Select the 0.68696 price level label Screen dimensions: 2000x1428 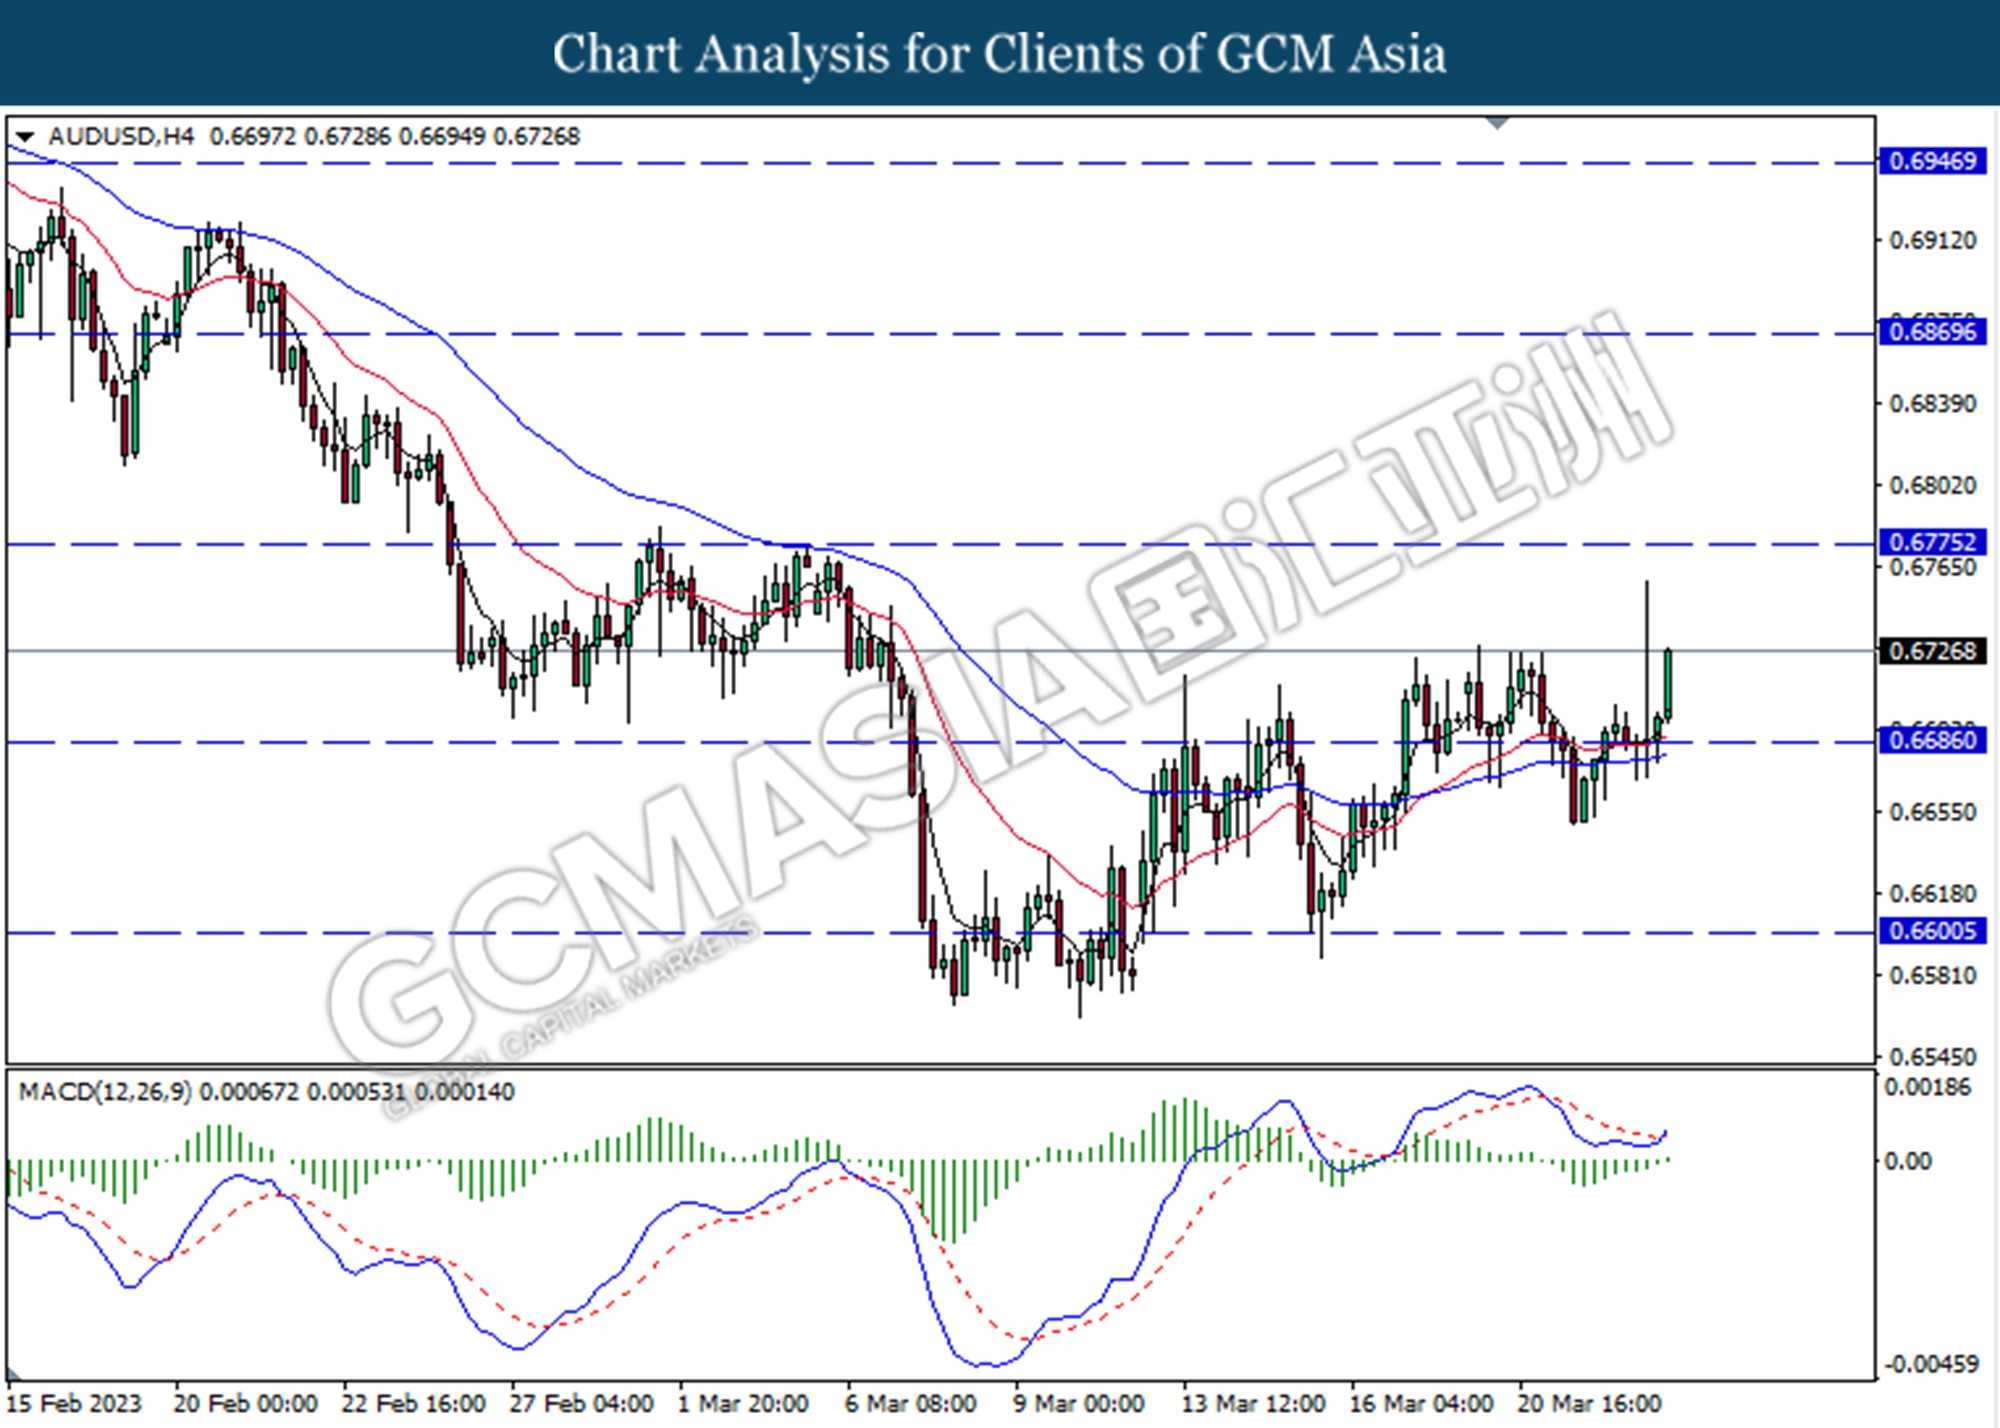pos(1933,331)
